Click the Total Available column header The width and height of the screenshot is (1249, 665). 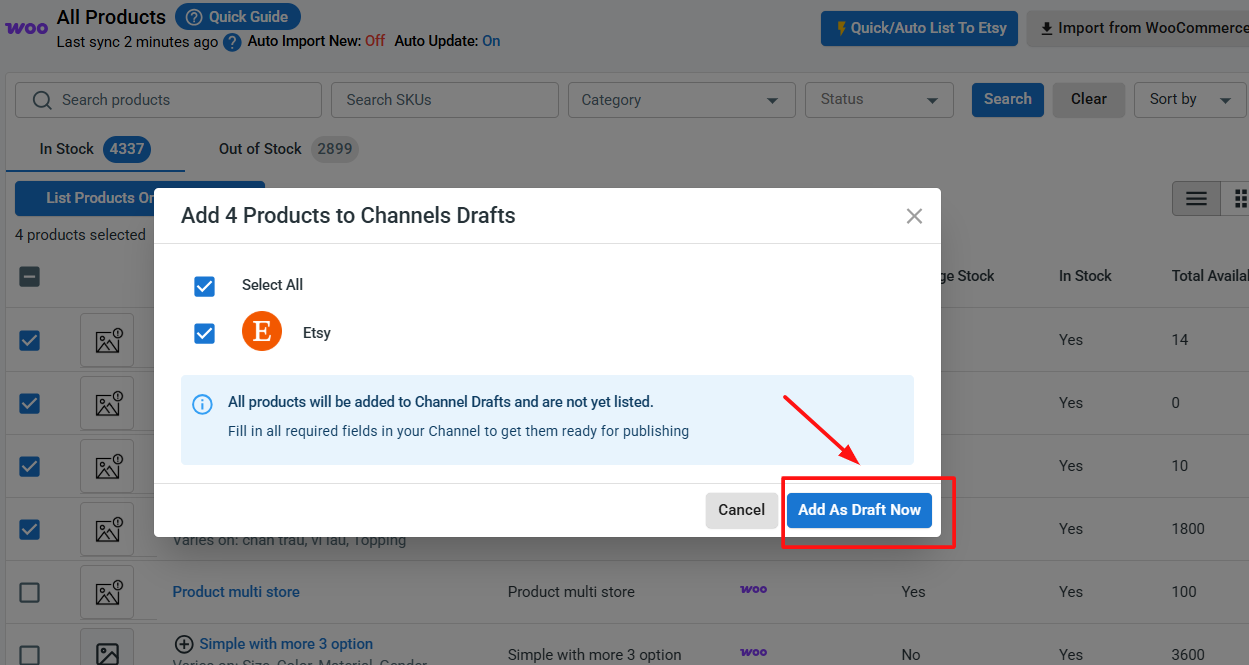click(x=1210, y=276)
